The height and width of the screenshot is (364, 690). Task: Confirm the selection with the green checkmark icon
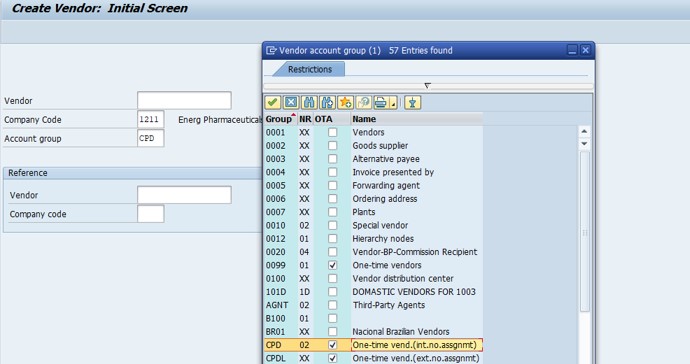tap(273, 103)
